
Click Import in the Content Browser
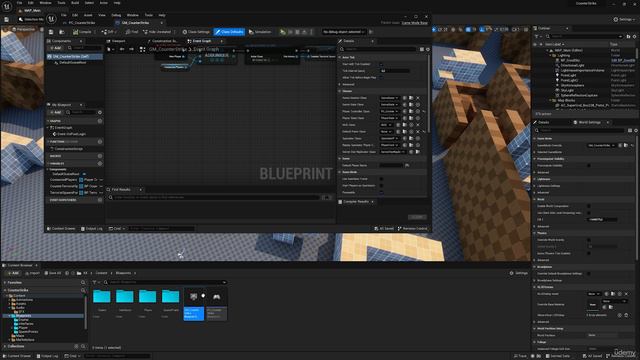(x=33, y=273)
